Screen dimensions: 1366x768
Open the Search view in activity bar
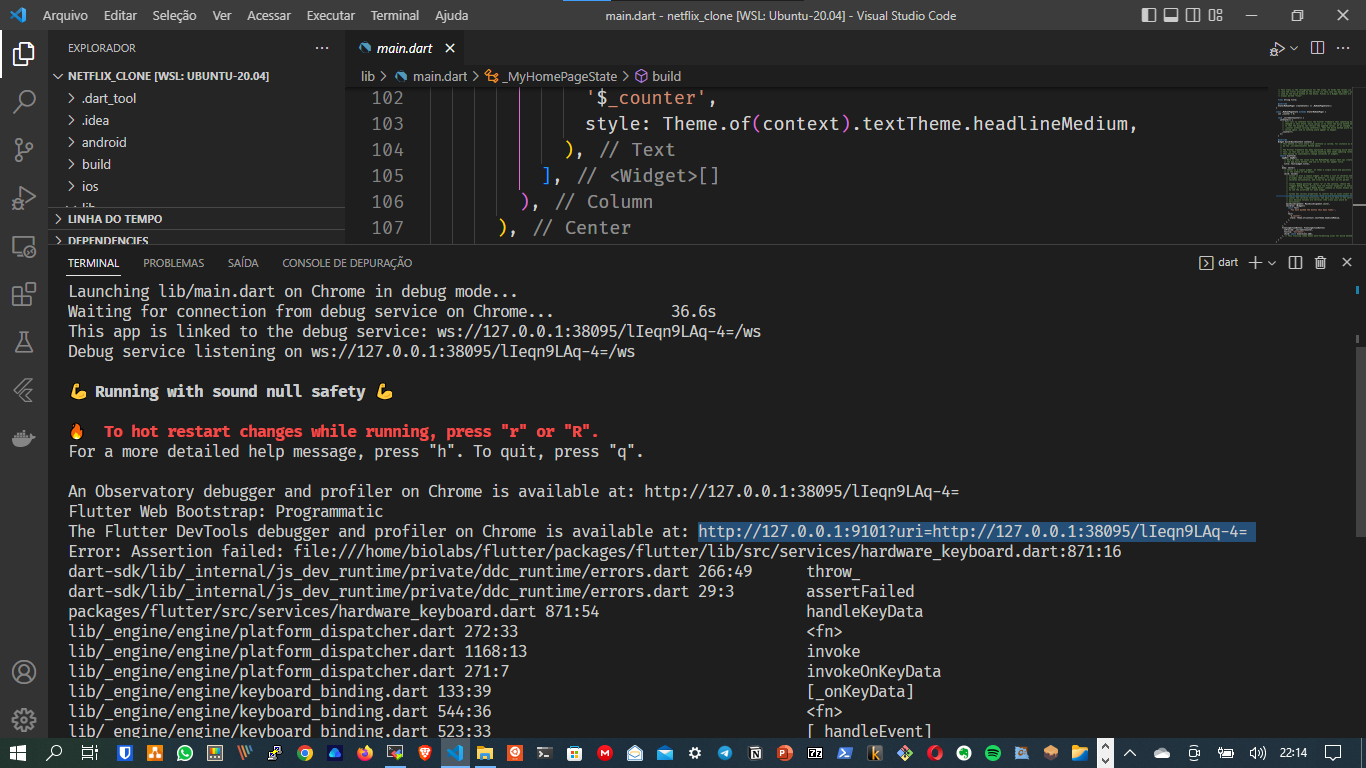(x=24, y=102)
